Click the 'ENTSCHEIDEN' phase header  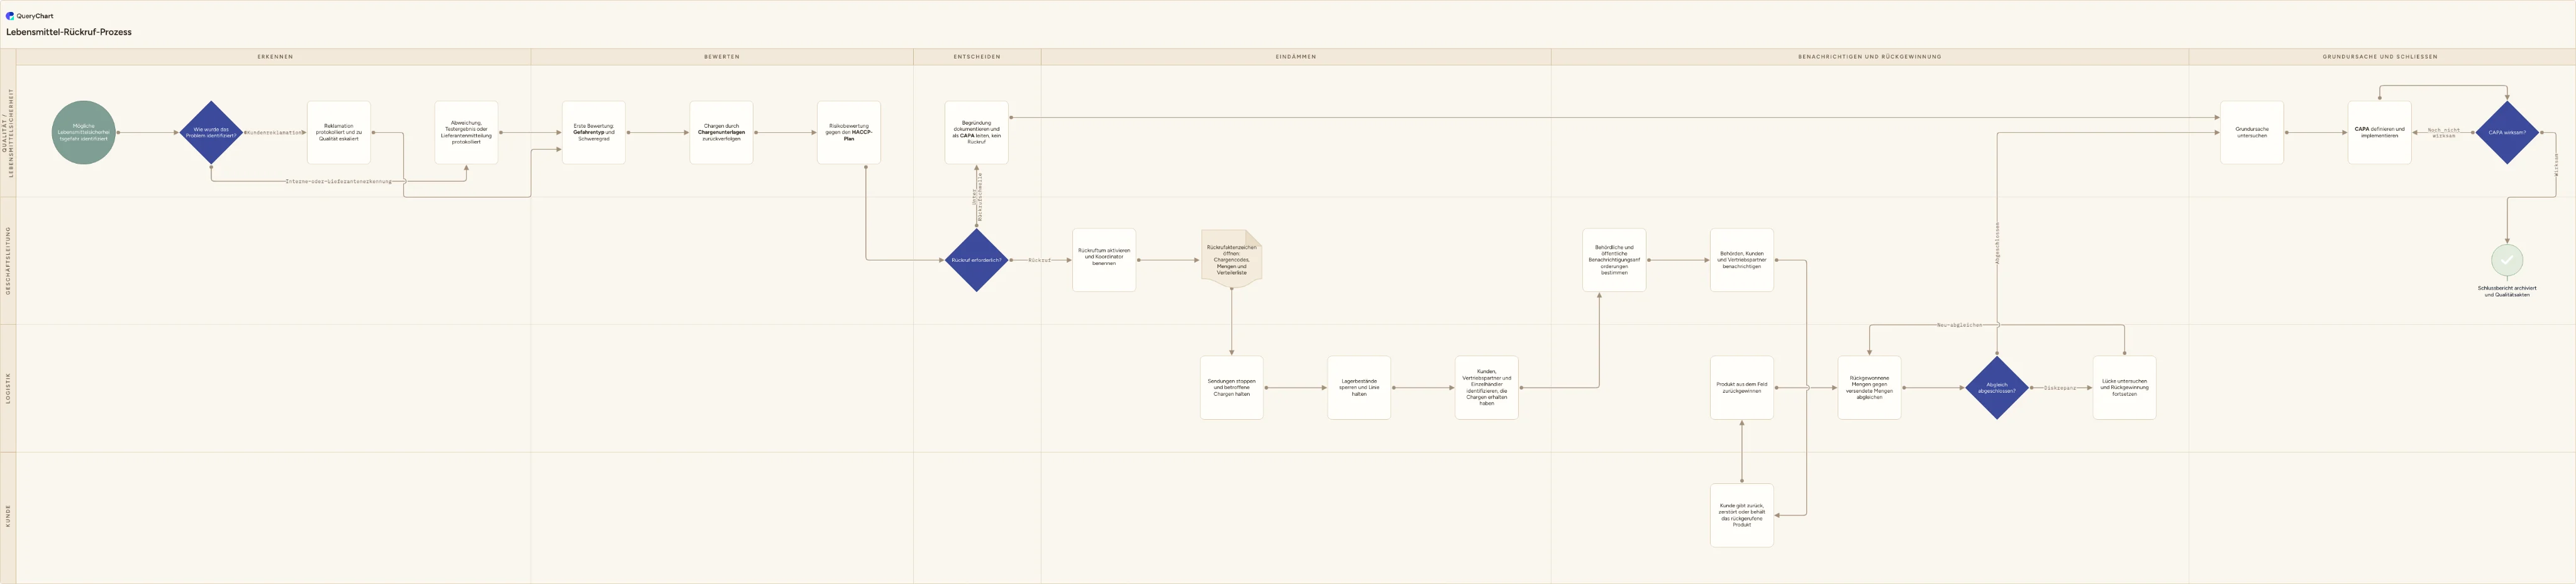pos(977,57)
